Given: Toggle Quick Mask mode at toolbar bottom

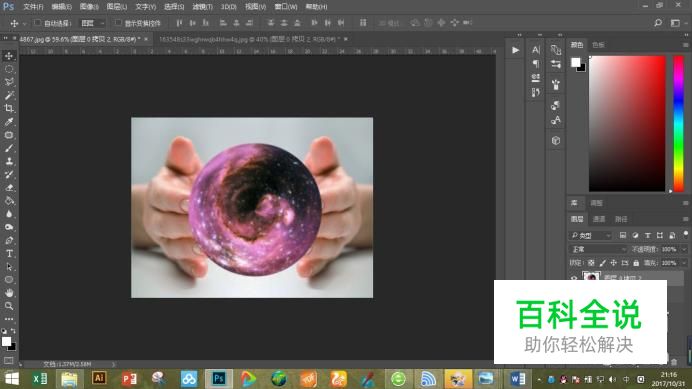Looking at the screenshot, I should pyautogui.click(x=8, y=360).
